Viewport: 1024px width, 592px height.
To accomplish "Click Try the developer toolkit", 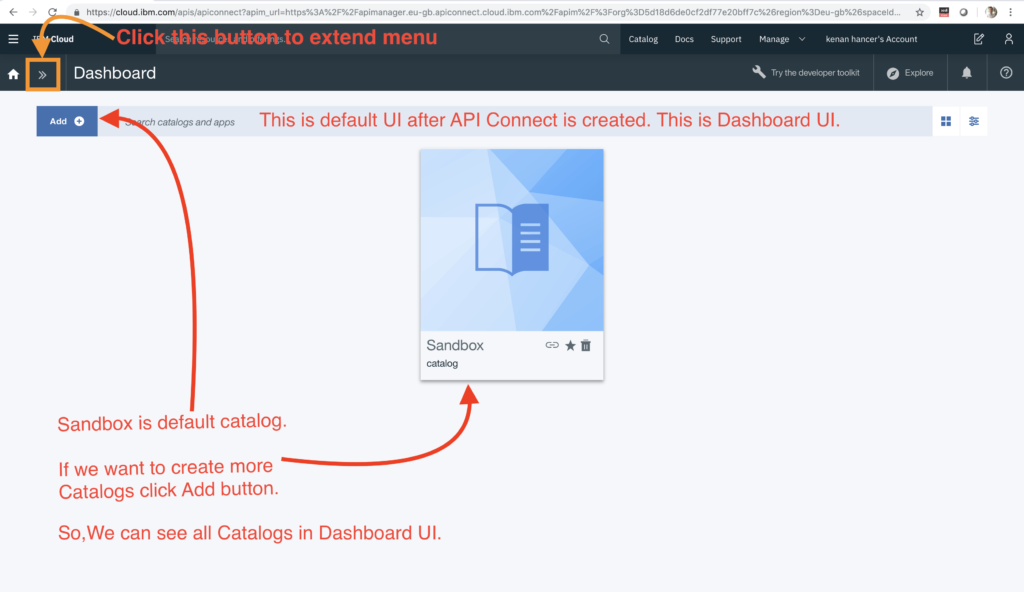I will coord(806,73).
